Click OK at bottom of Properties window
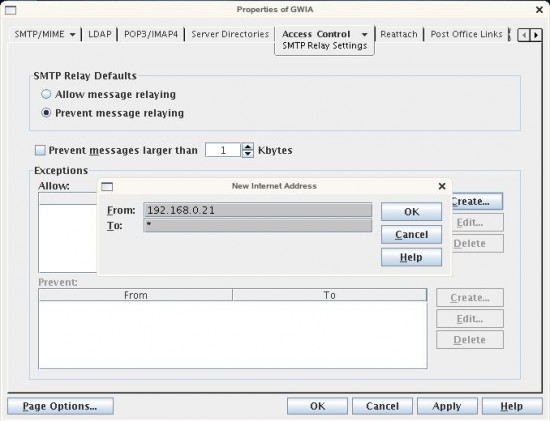 pyautogui.click(x=317, y=406)
